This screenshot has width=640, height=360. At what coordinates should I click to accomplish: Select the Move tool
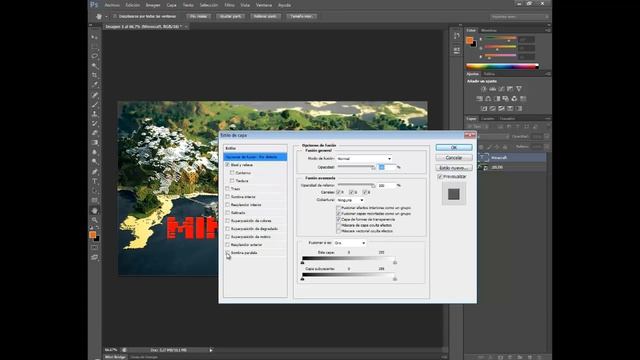[95, 37]
